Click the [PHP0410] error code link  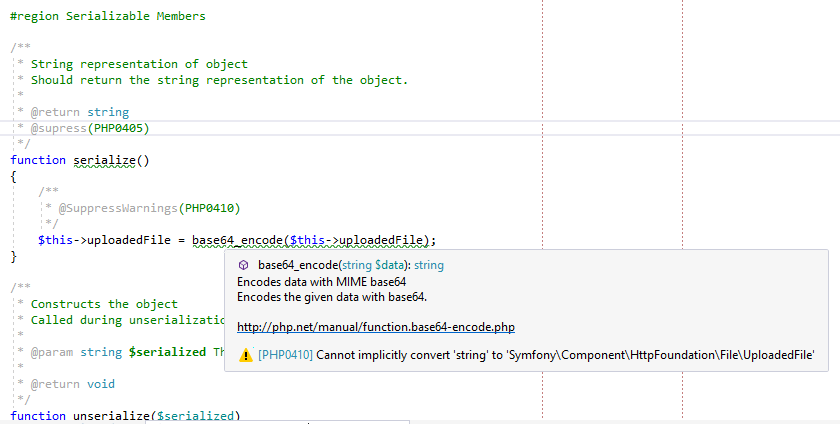point(285,355)
